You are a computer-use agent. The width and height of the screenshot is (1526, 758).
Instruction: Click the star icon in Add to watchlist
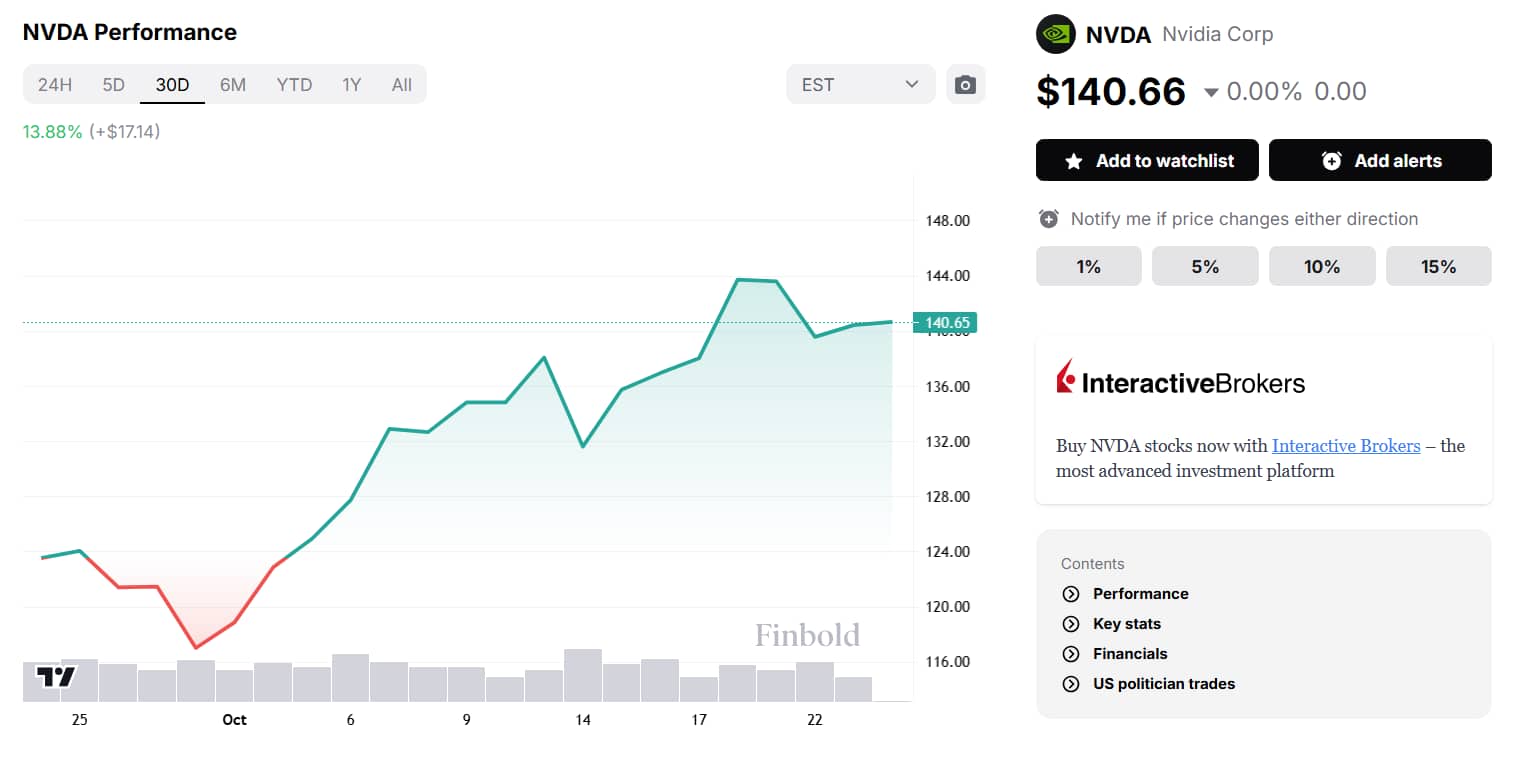pyautogui.click(x=1073, y=161)
